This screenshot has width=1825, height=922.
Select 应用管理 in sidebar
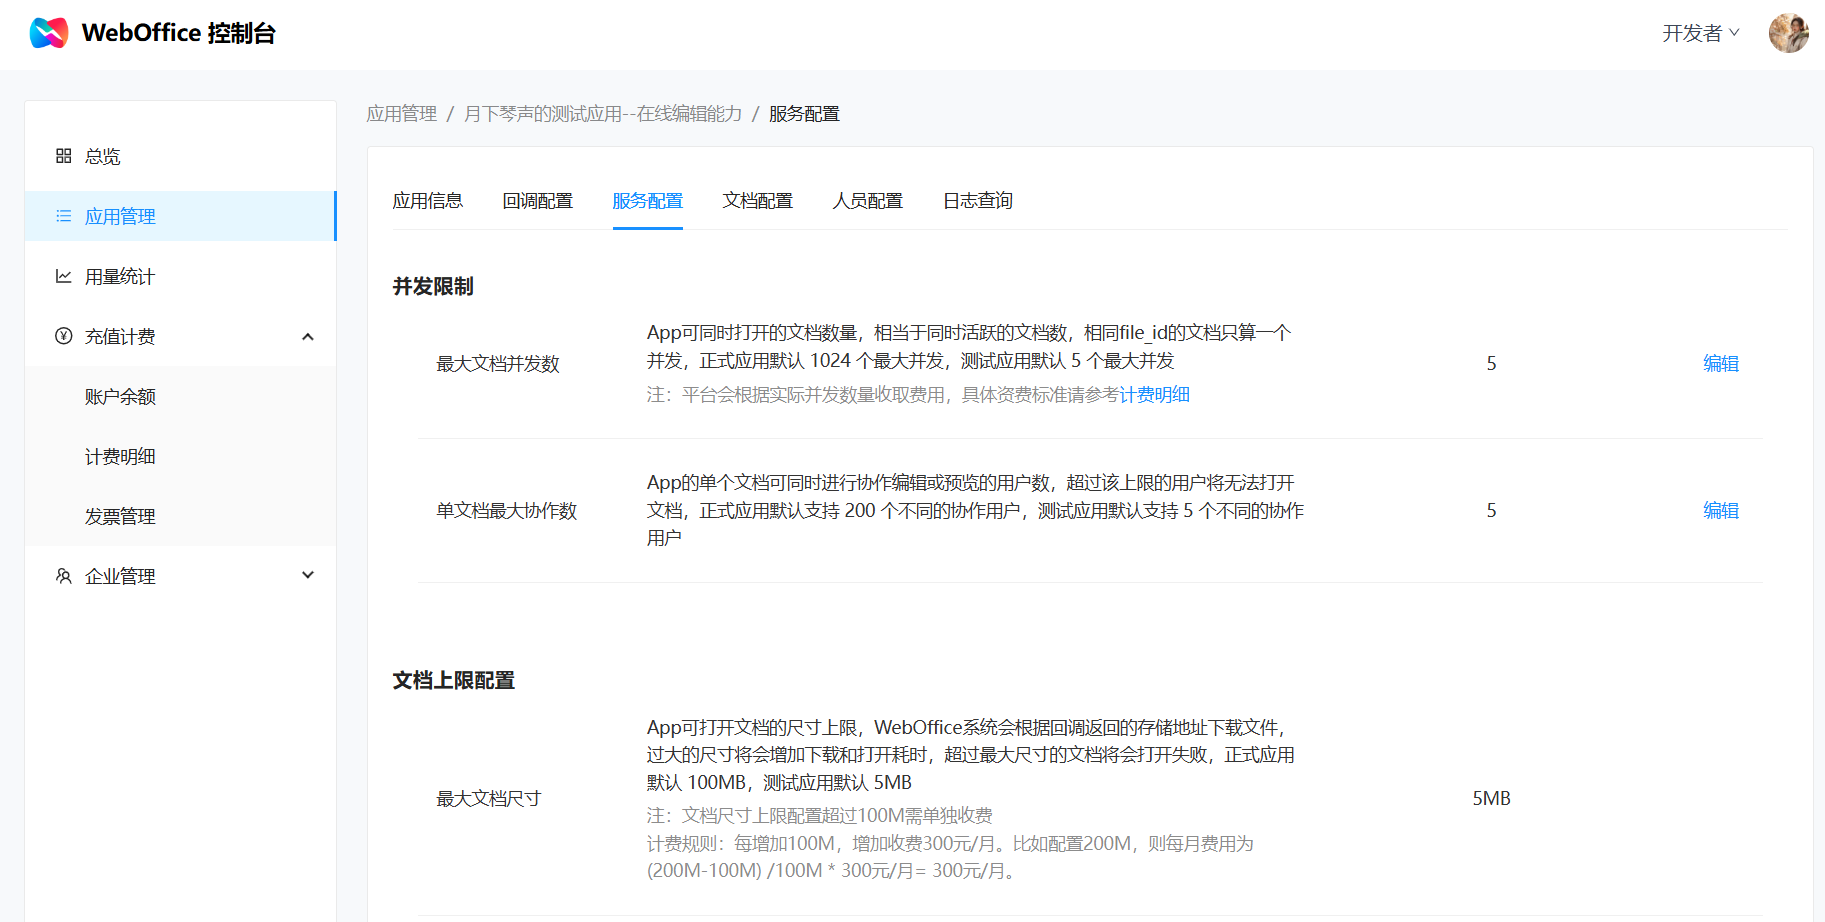(x=181, y=216)
